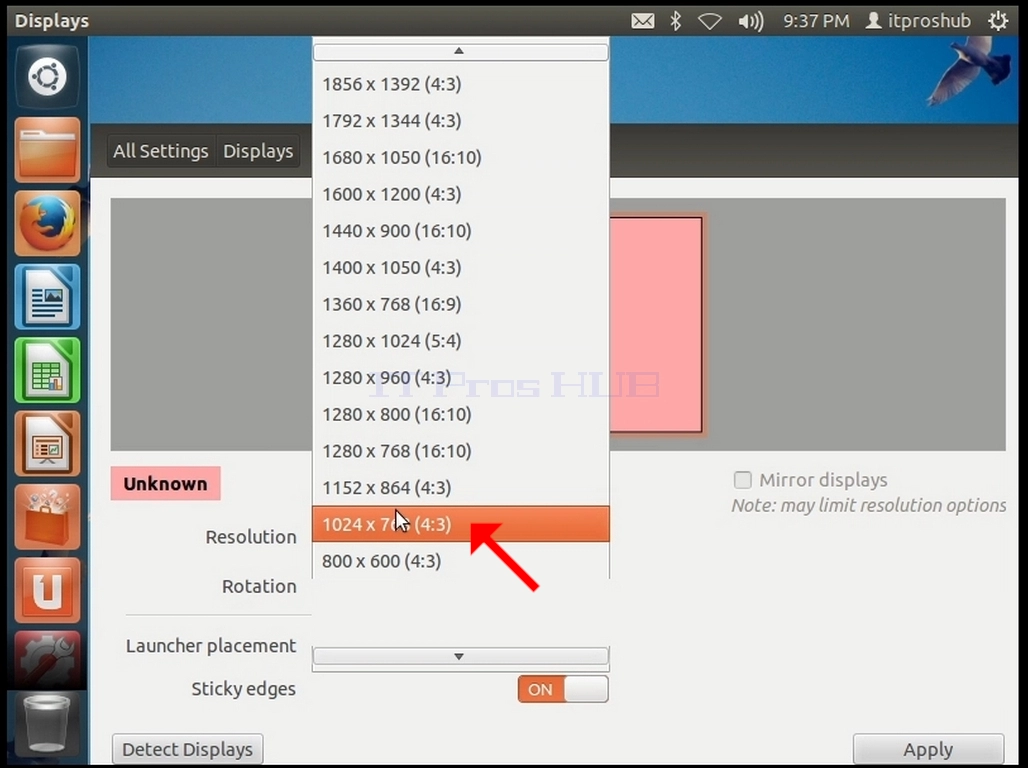This screenshot has width=1028, height=768.
Task: Select 1400 x 1050 (4:3) resolution
Action: click(461, 268)
